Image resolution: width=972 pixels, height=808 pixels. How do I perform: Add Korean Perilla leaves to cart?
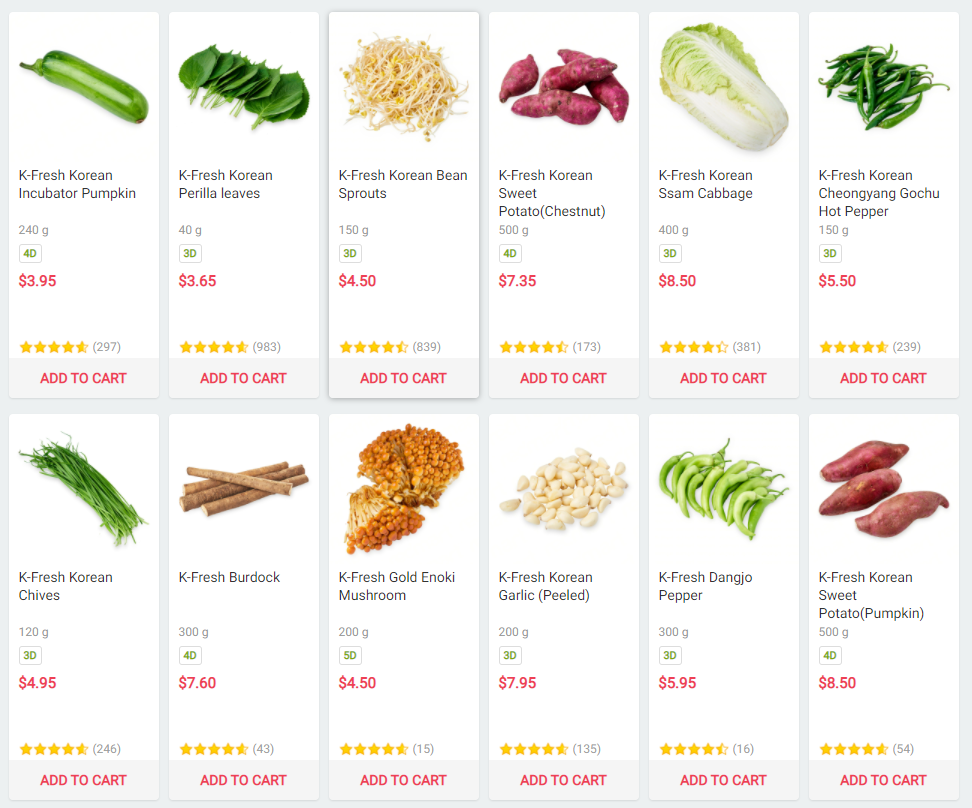tap(243, 378)
